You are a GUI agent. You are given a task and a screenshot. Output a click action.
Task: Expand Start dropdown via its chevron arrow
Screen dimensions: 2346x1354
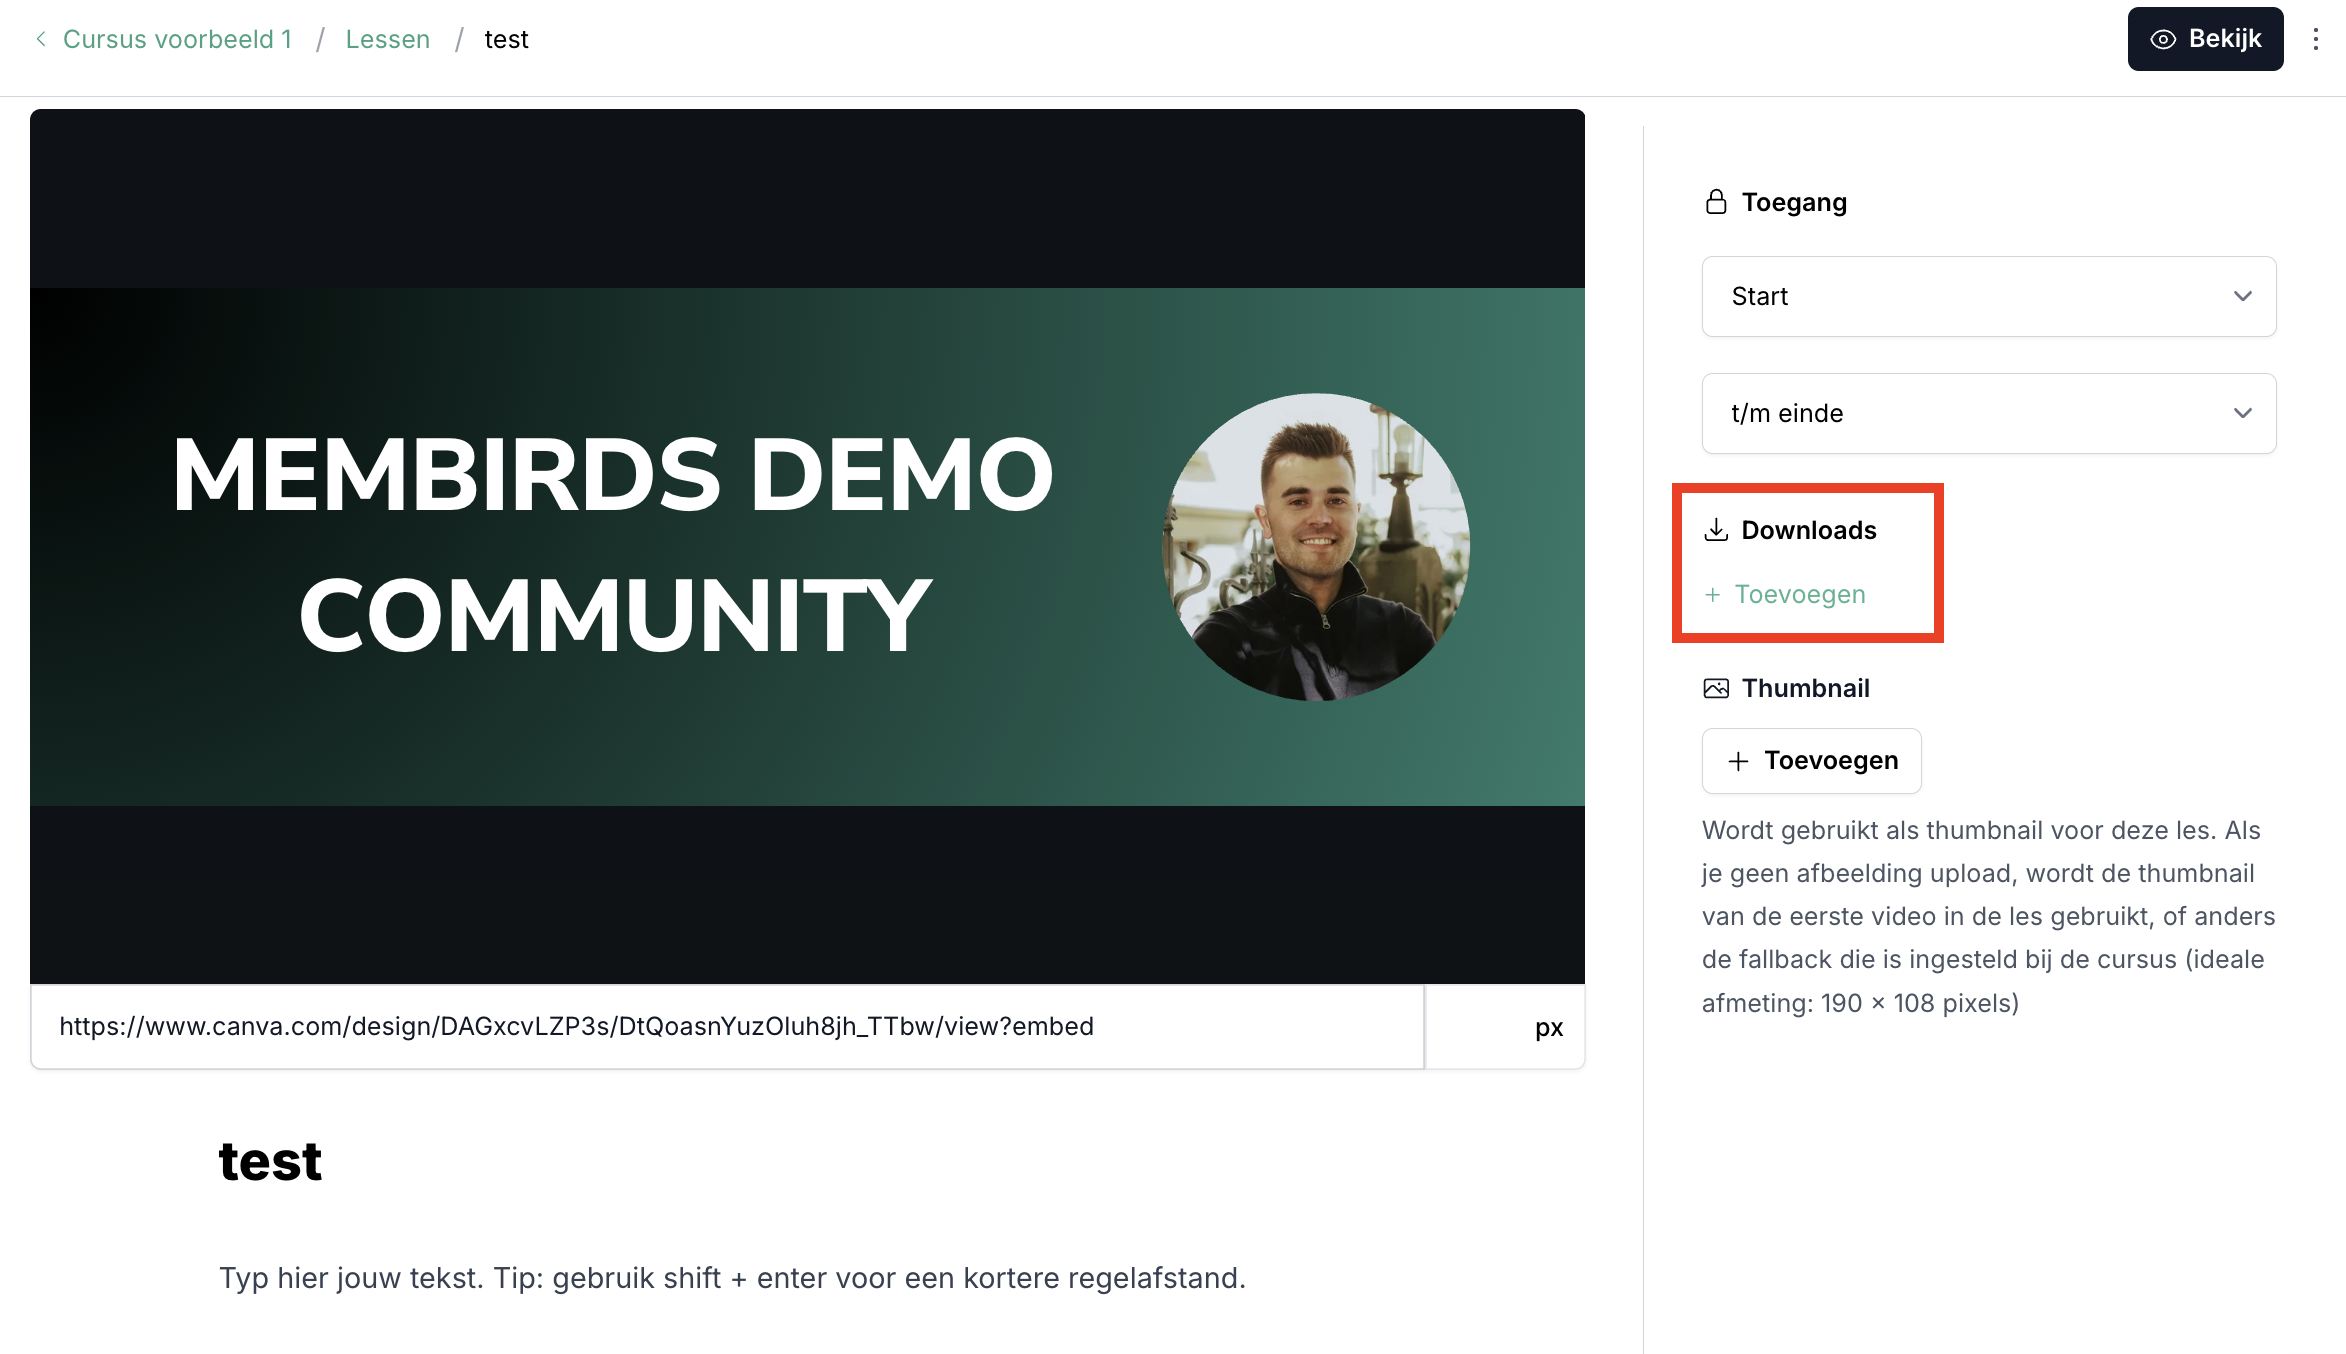pyautogui.click(x=2242, y=296)
